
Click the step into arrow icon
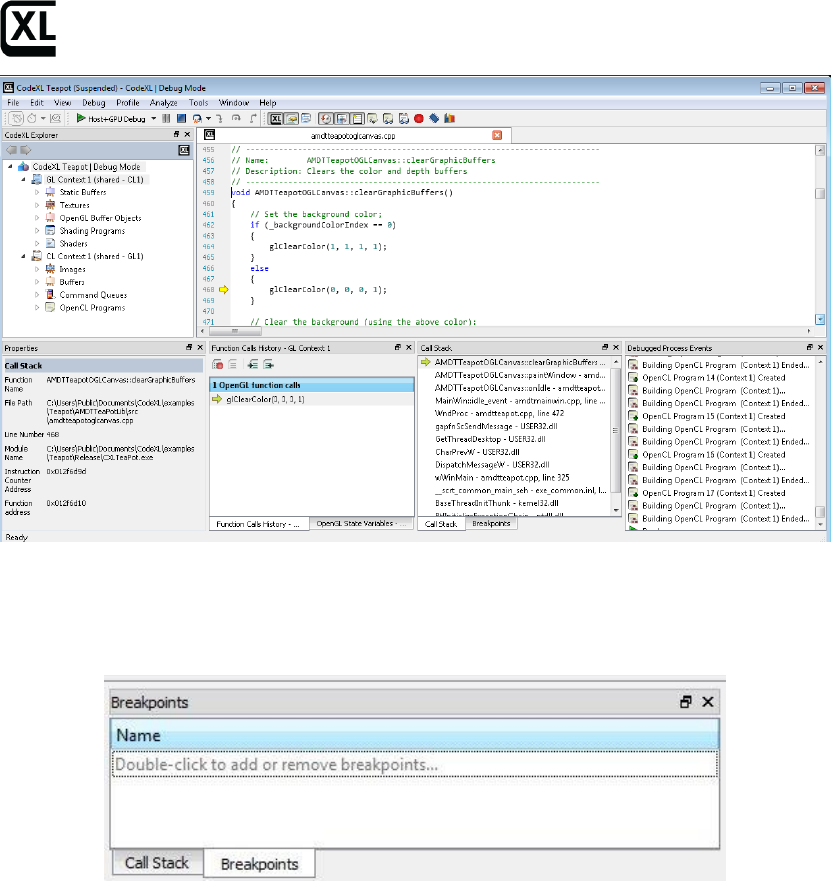click(219, 119)
